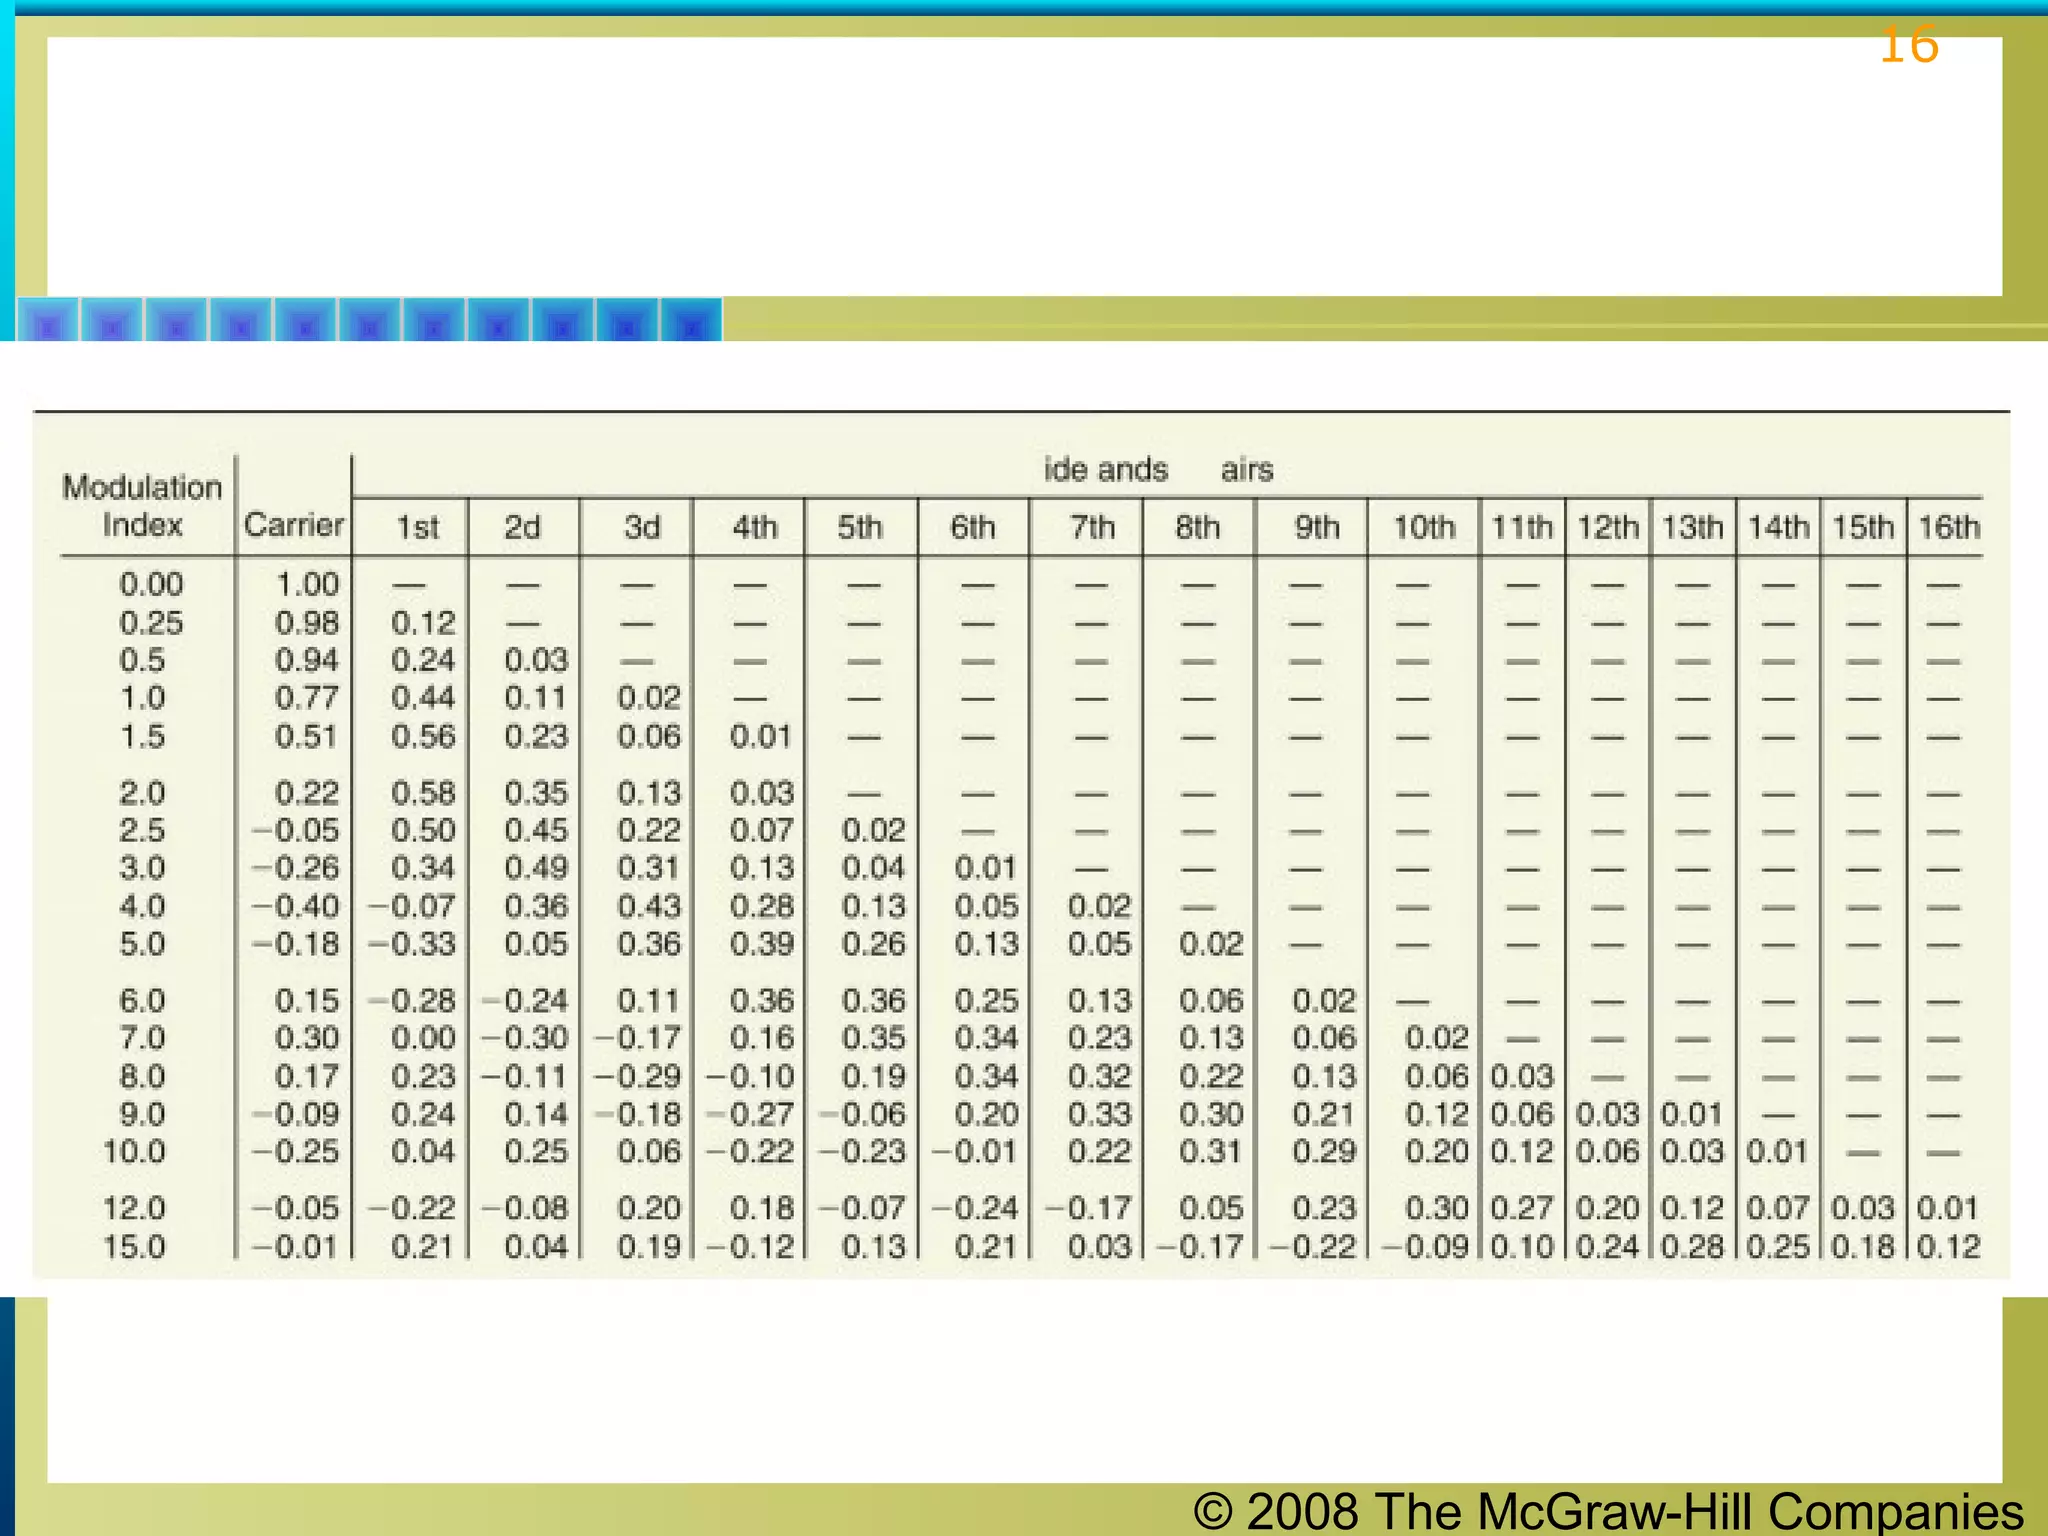Select the 7th sideband column header

[1092, 527]
